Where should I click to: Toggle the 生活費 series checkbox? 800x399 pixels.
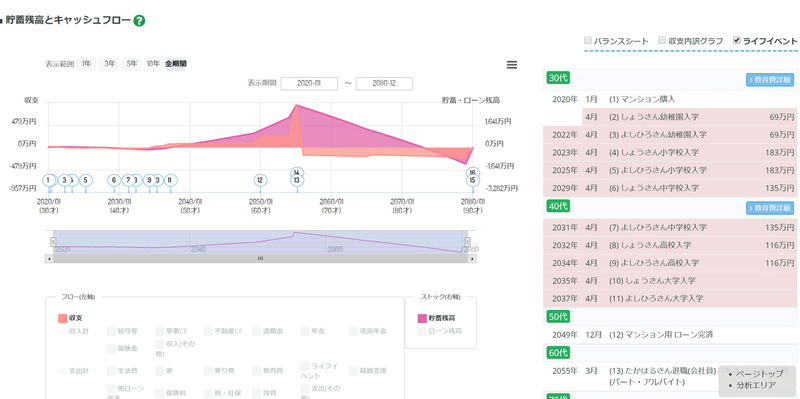(x=111, y=371)
